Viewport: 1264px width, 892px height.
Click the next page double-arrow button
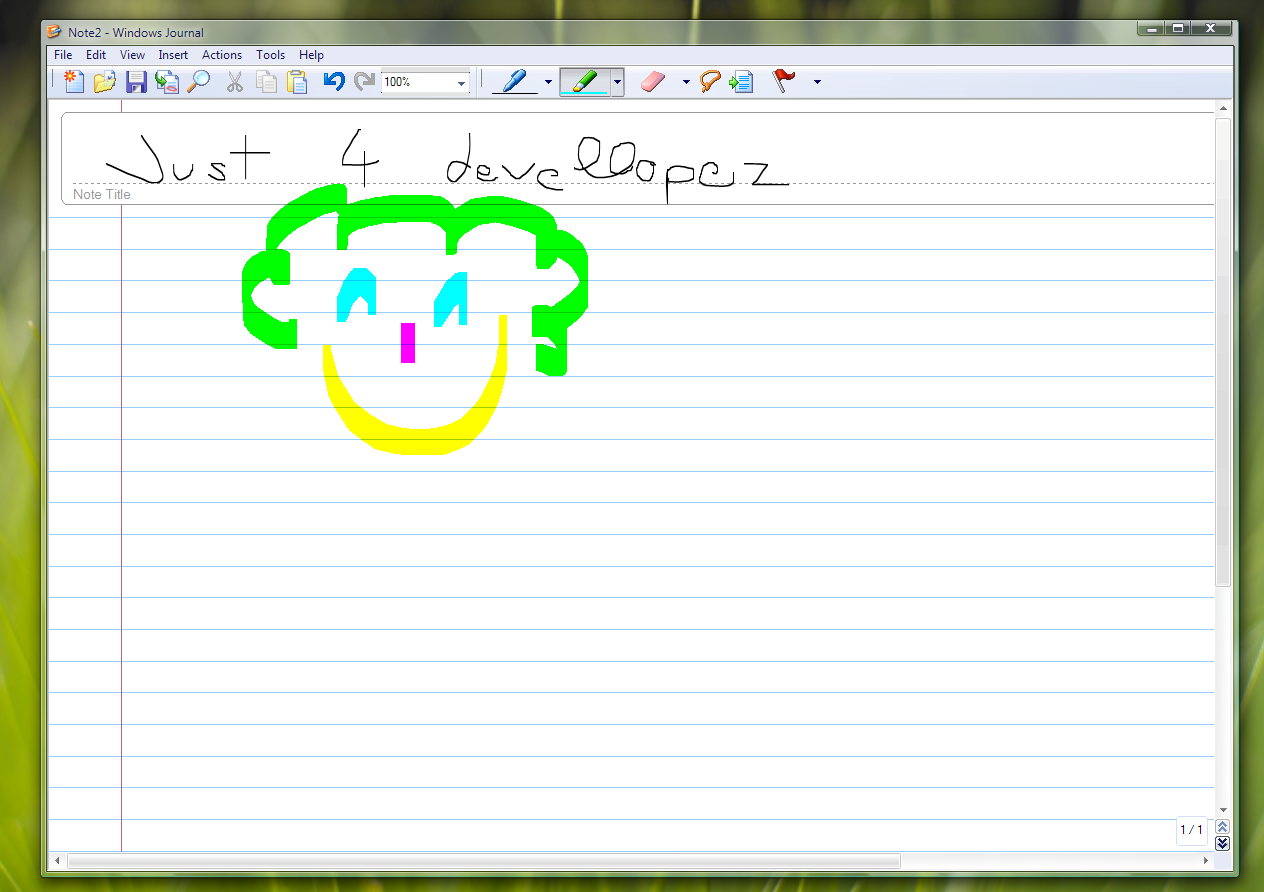pos(1222,844)
